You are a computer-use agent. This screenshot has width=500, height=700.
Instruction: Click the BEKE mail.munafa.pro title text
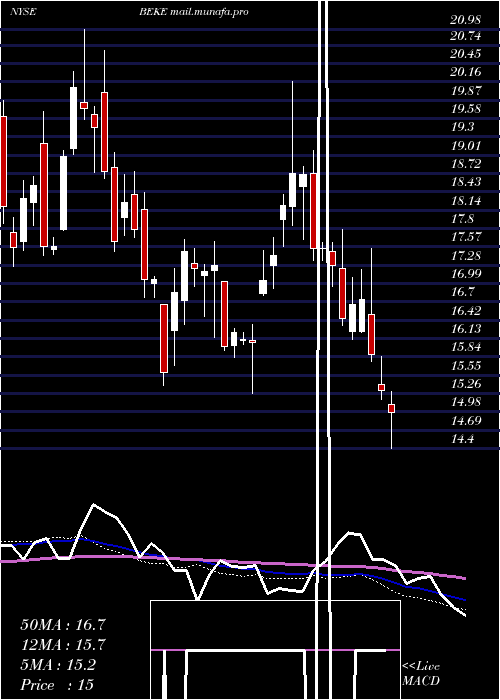(x=193, y=12)
